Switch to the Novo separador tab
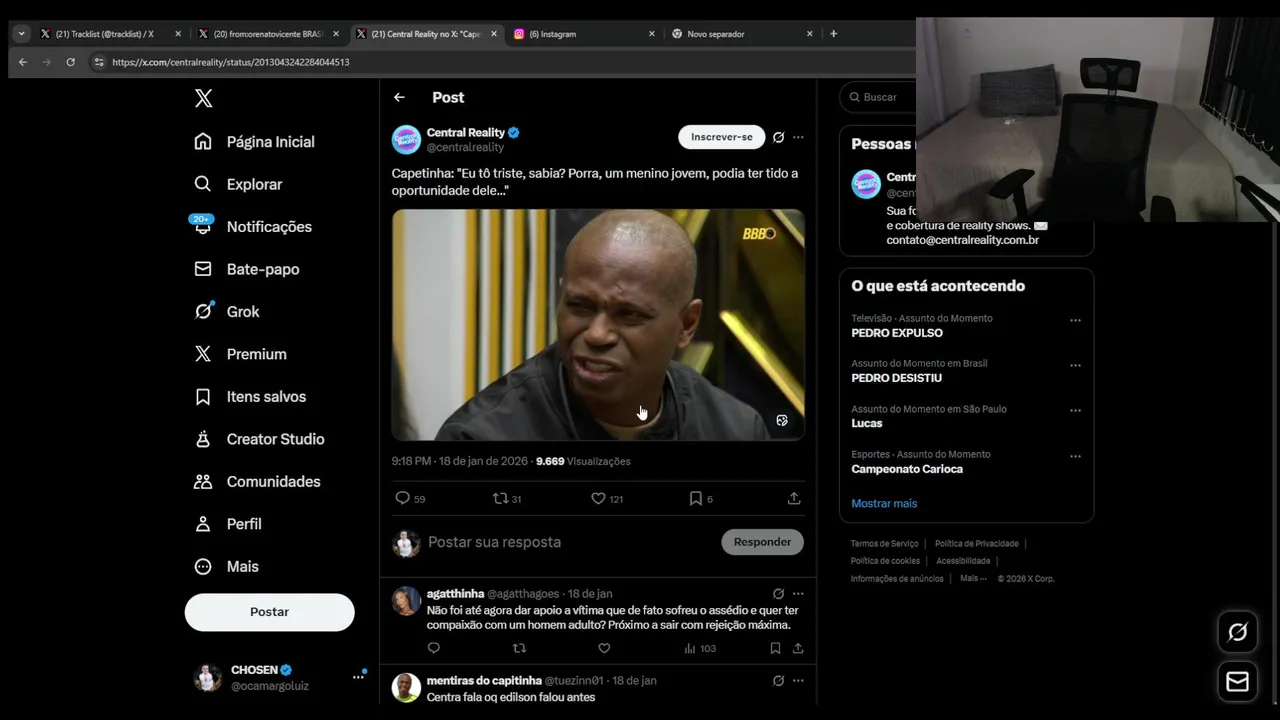1280x720 pixels. click(x=743, y=34)
